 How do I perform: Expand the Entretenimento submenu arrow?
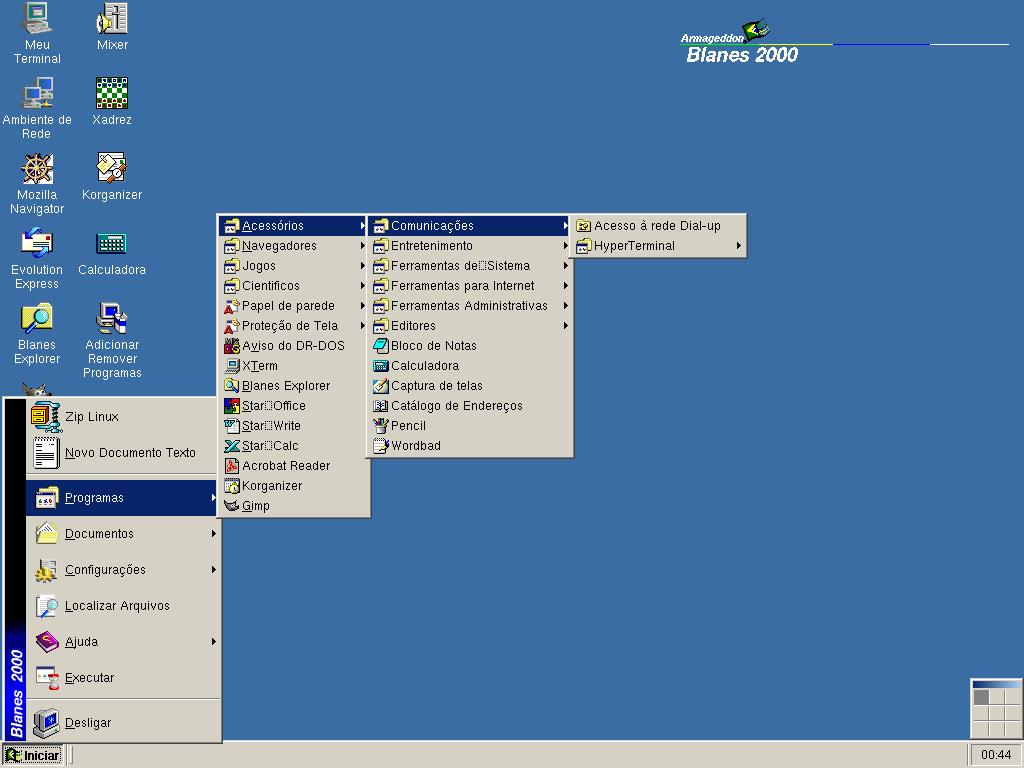pos(566,246)
